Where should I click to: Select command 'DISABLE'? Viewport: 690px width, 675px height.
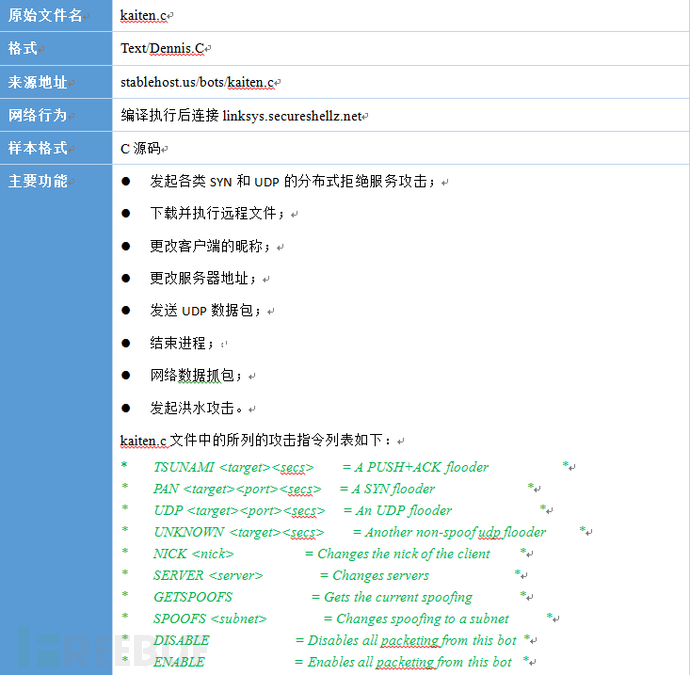pos(181,640)
